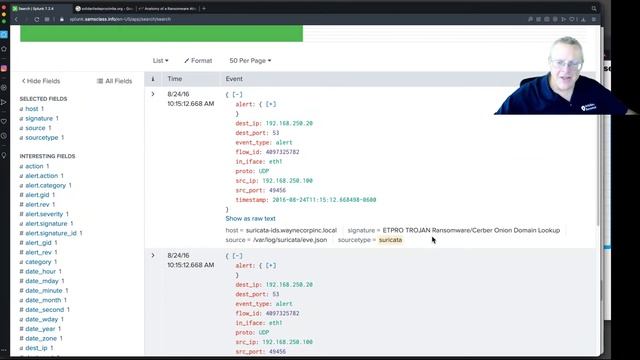Open the 50 Per Page dropdown
Screen dimensions: 640x360
coord(250,61)
